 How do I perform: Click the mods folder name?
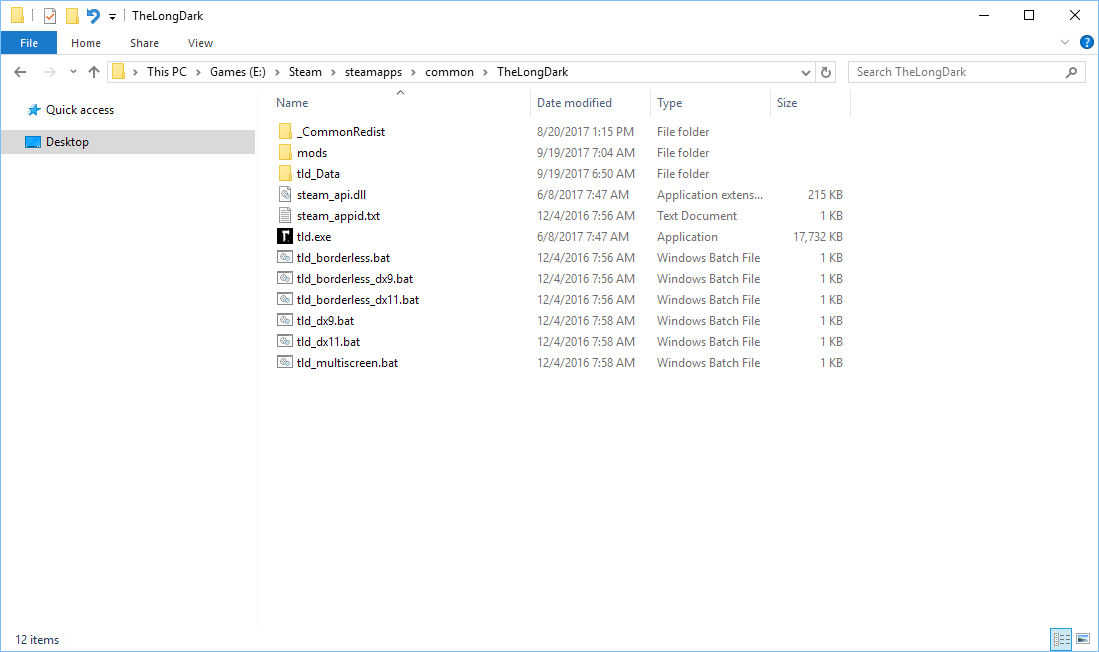312,153
